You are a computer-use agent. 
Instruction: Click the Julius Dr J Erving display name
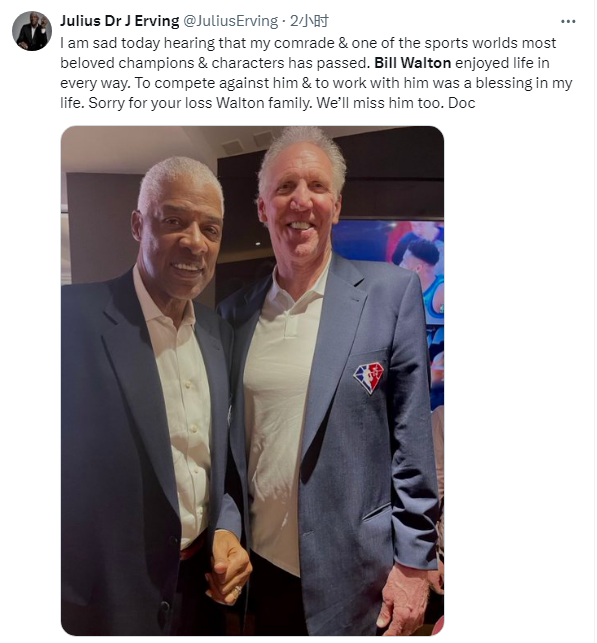tap(120, 21)
